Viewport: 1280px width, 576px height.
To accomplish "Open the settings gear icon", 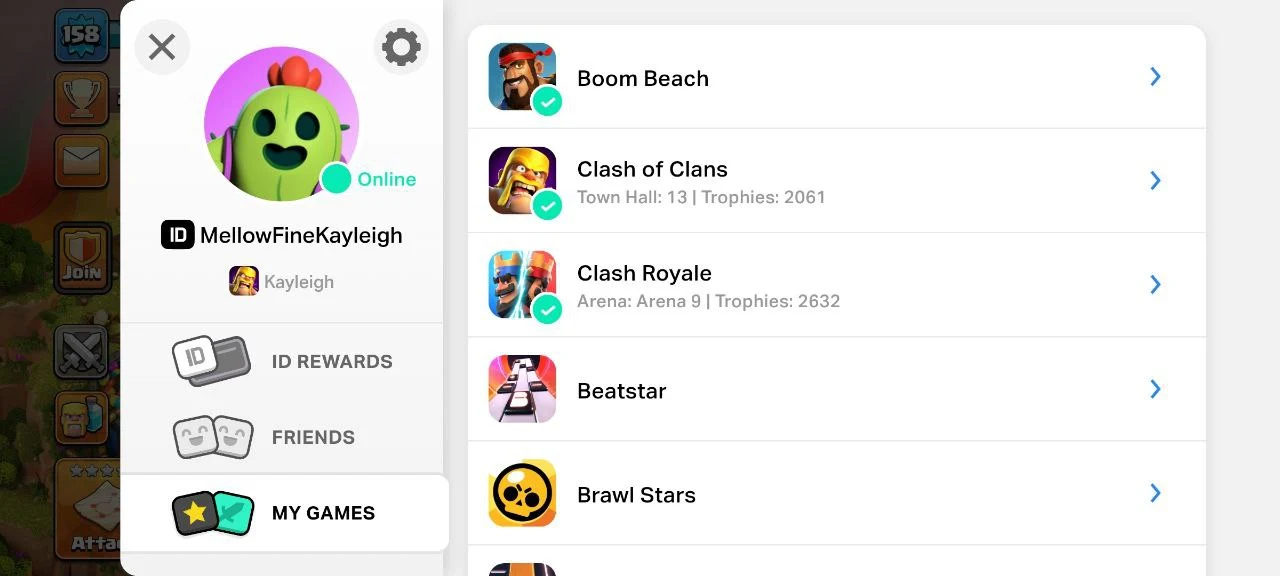I will [401, 47].
